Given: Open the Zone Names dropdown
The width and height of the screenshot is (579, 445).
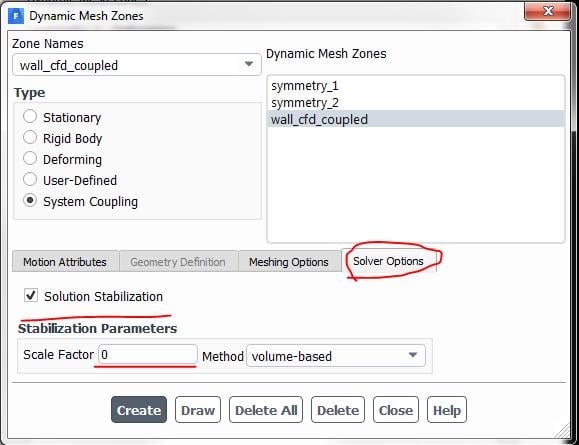Looking at the screenshot, I should click(x=137, y=65).
